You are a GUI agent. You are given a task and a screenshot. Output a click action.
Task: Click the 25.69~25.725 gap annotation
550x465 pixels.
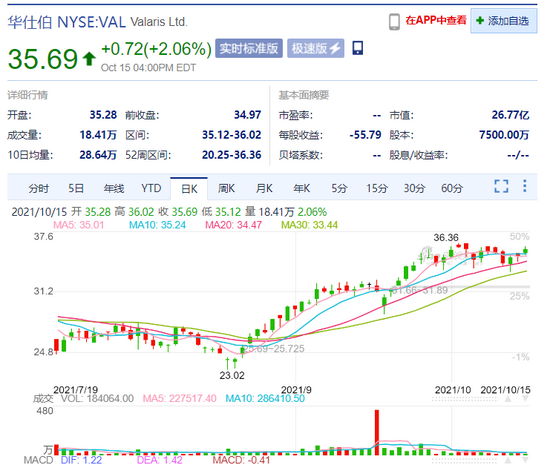(274, 349)
